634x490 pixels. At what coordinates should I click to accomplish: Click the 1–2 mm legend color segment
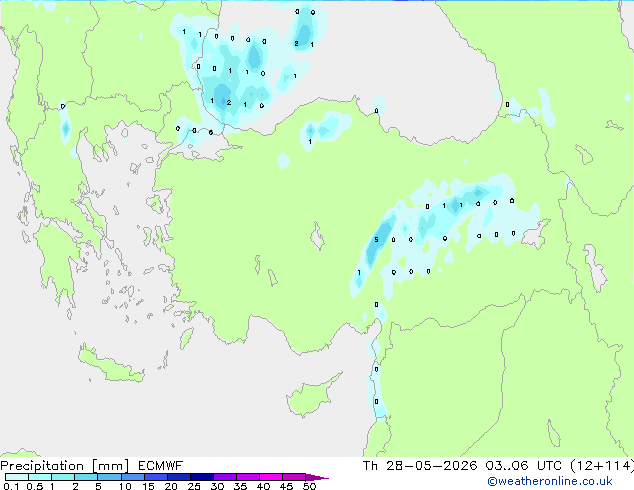[x=63, y=477]
